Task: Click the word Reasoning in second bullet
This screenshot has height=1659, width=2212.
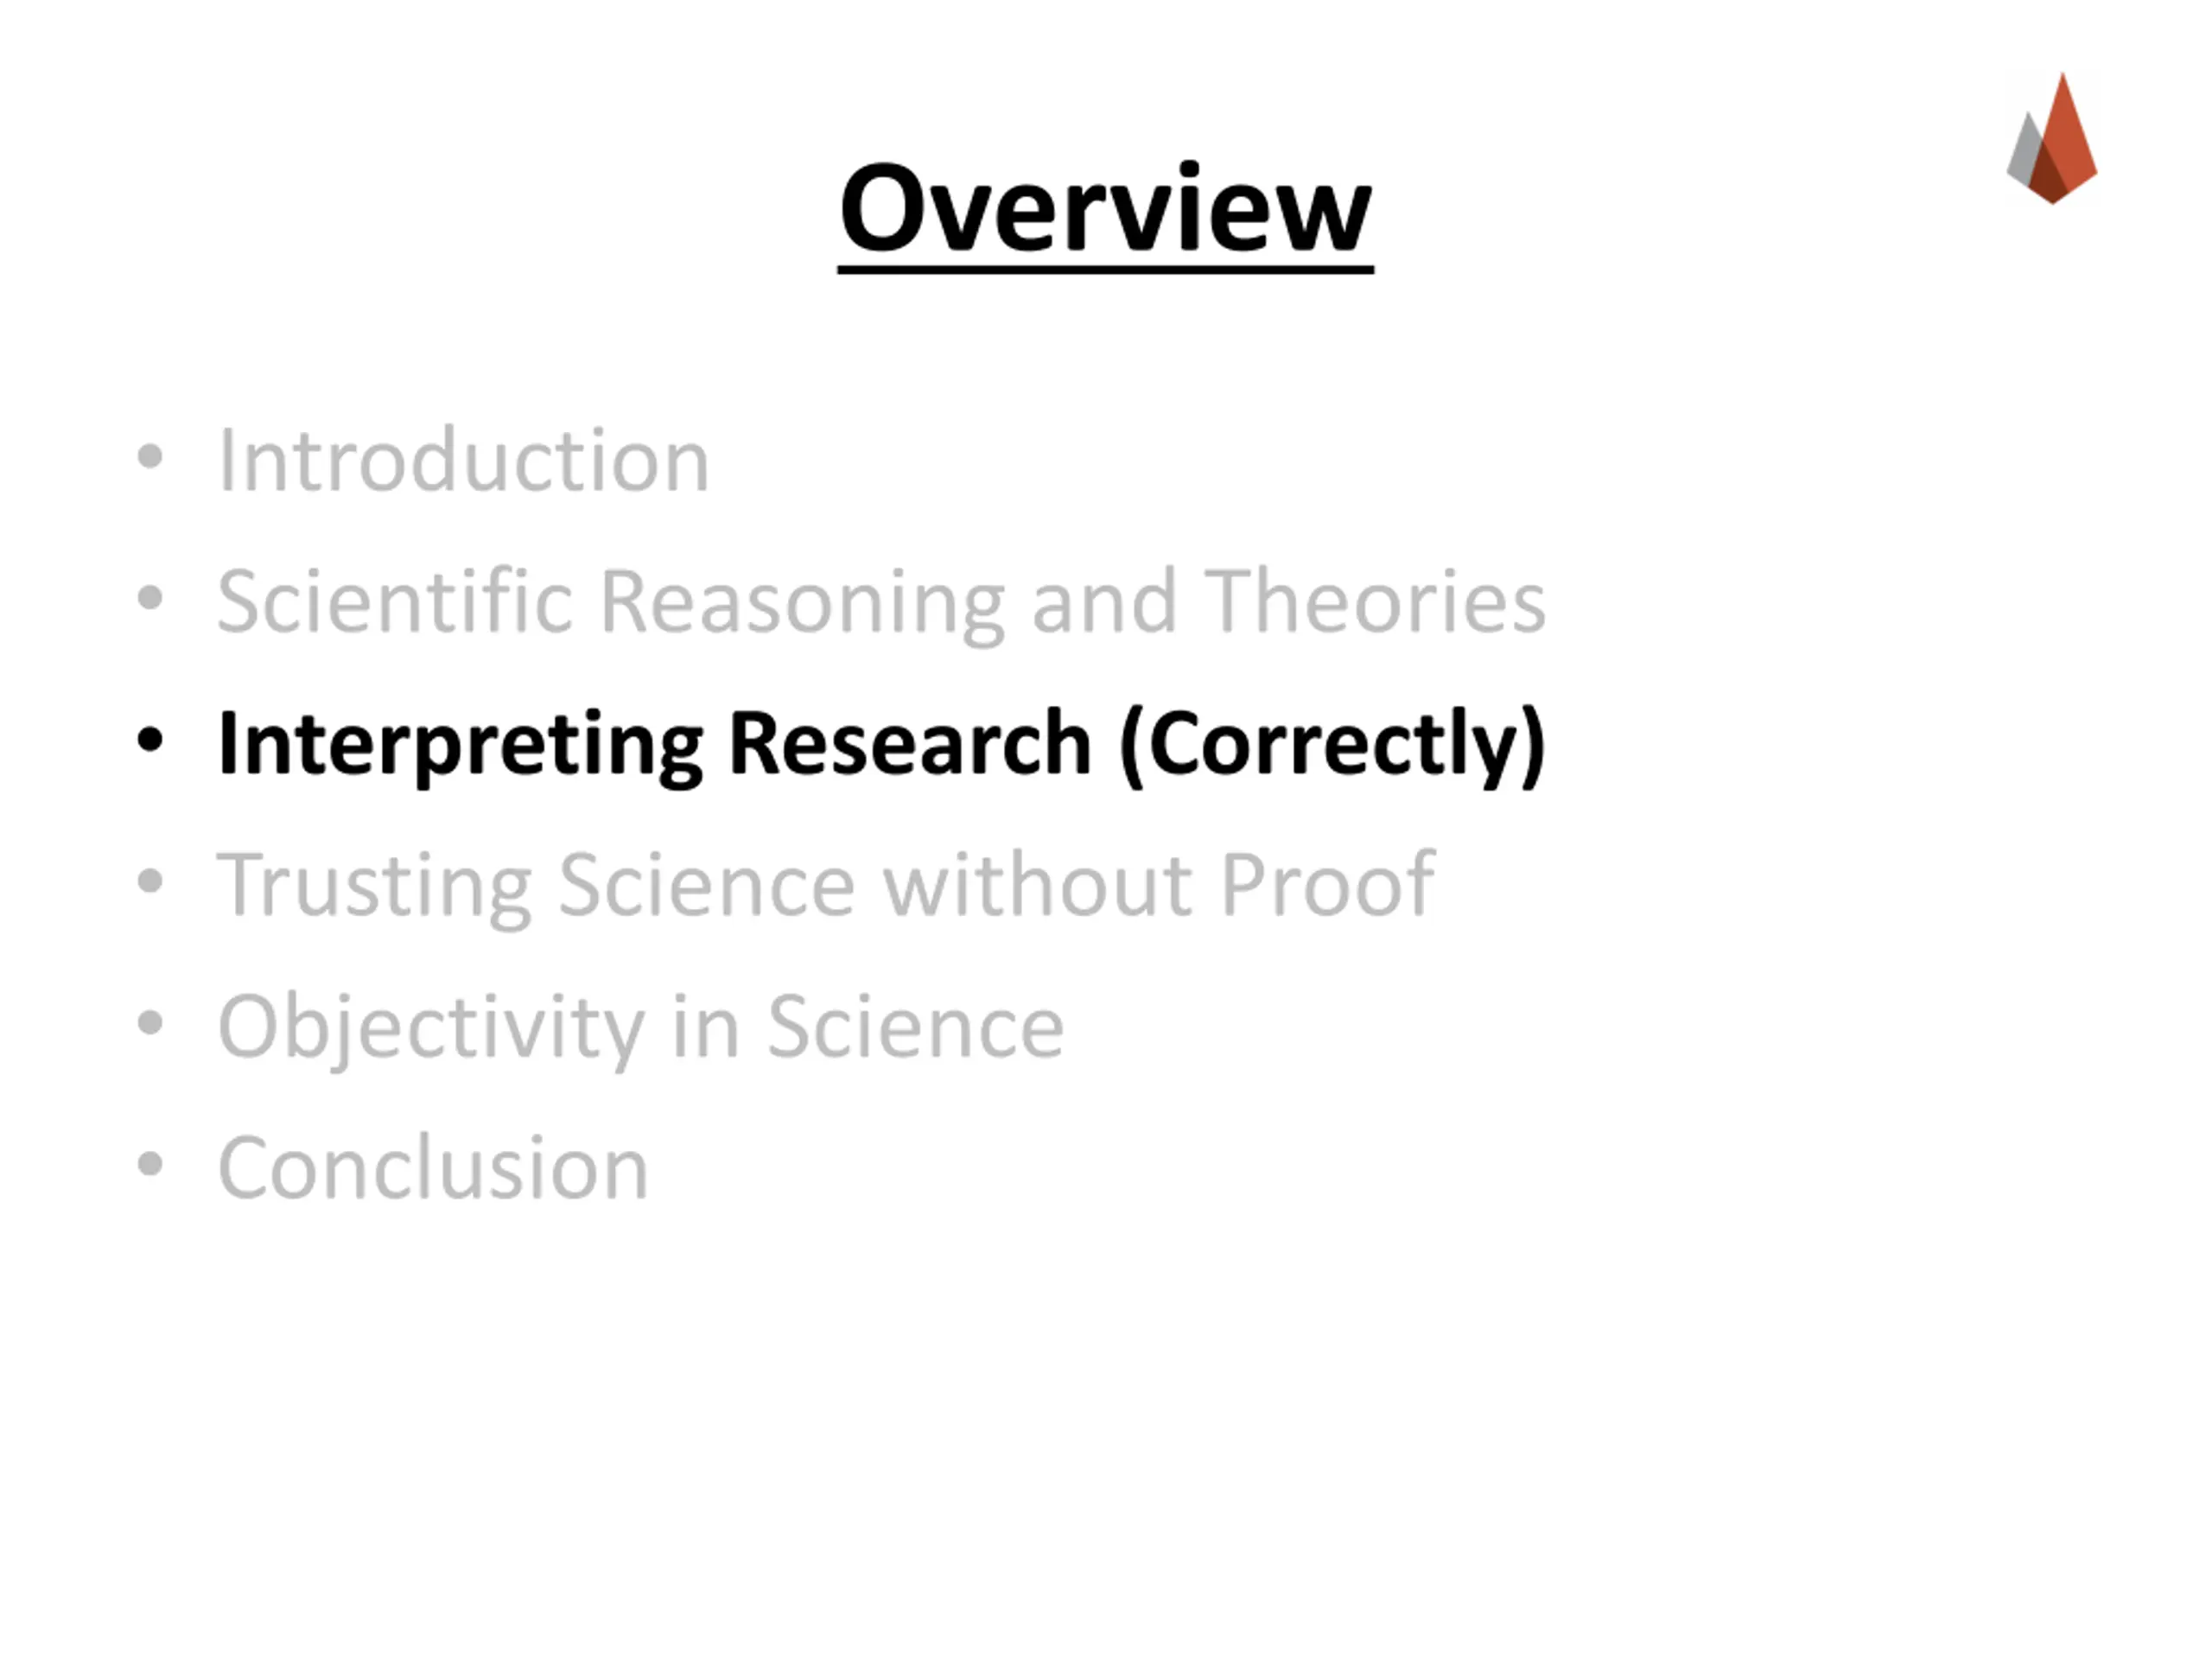Action: [x=803, y=603]
